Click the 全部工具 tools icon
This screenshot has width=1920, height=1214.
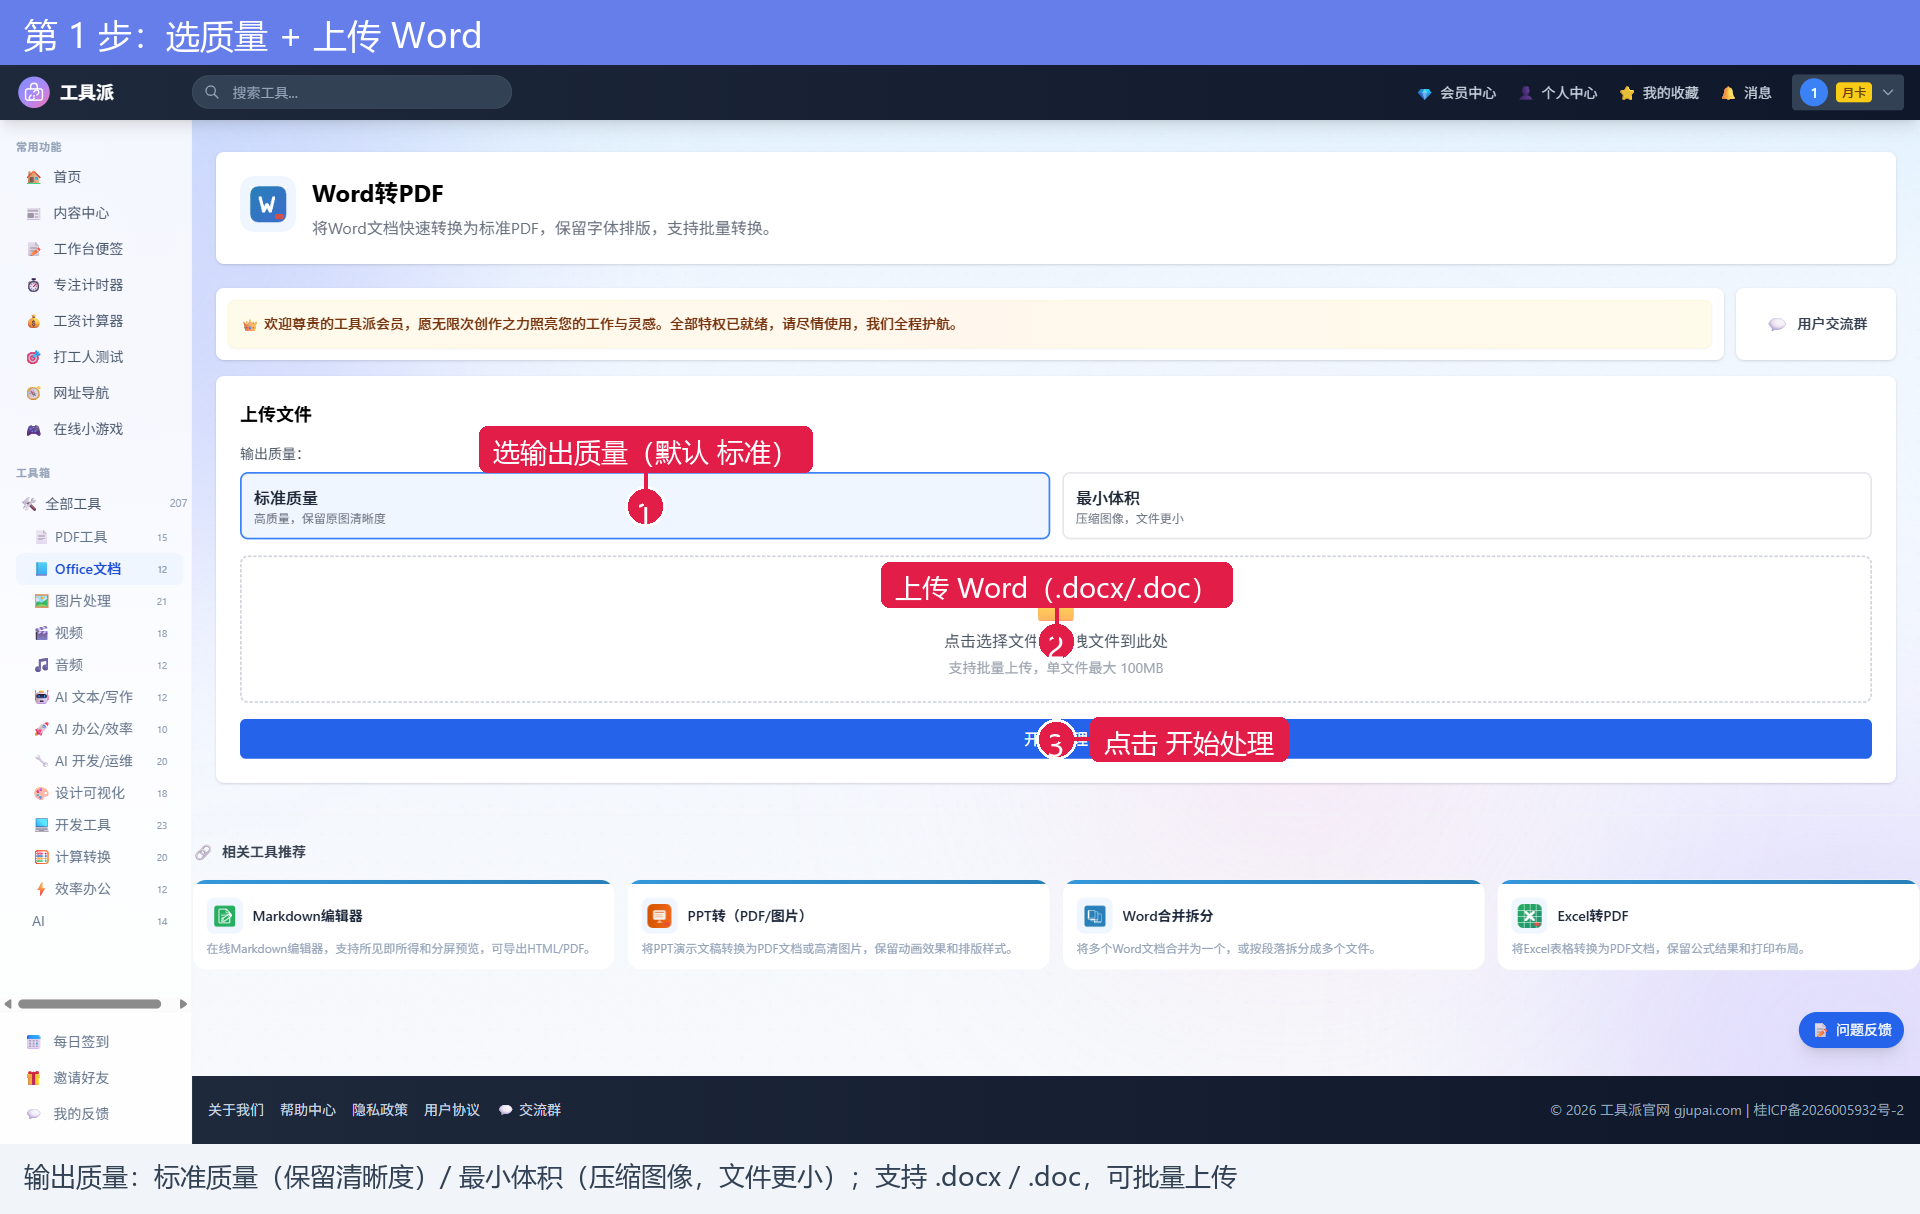coord(29,504)
